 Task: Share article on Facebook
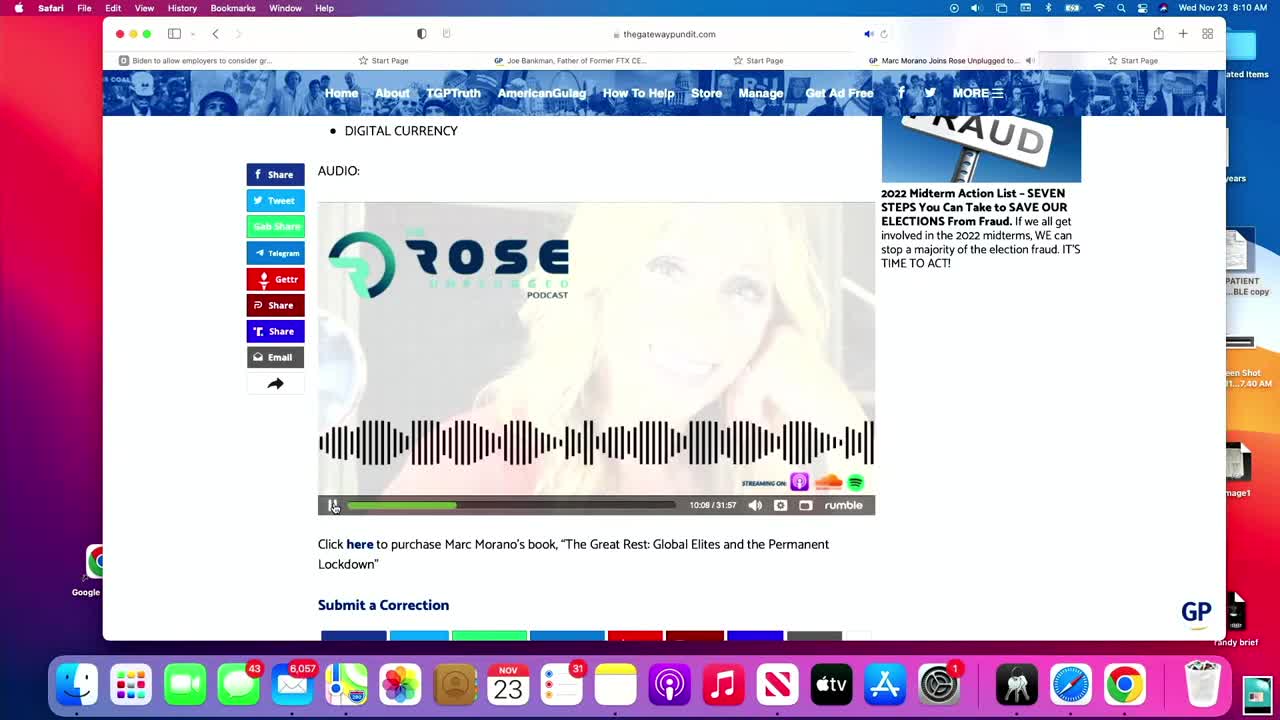pos(275,174)
